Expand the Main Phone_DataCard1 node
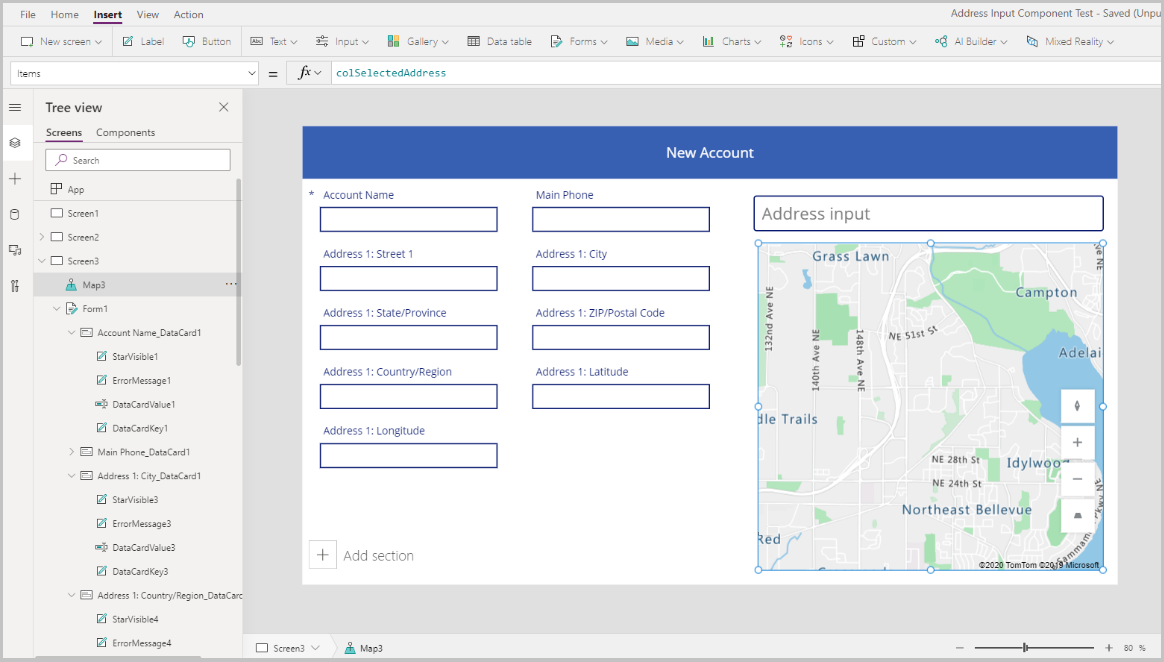This screenshot has height=662, width=1164. click(71, 452)
